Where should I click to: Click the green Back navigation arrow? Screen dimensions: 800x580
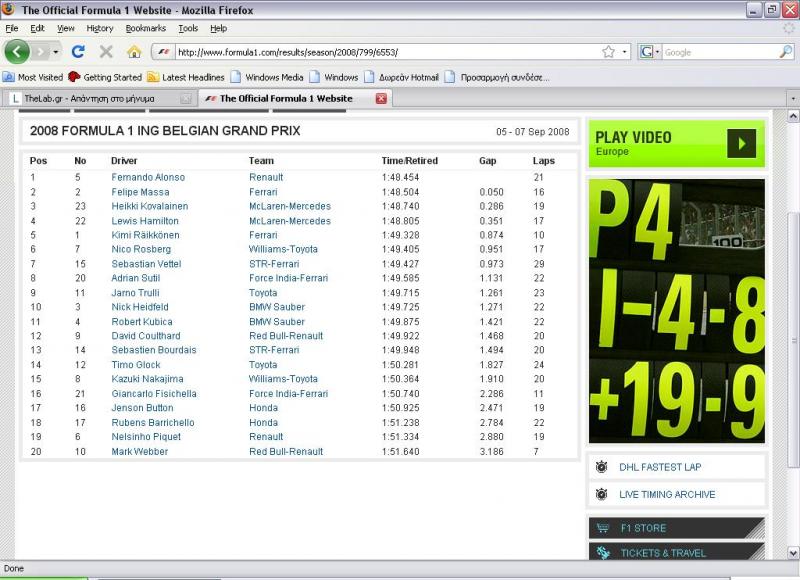point(17,52)
